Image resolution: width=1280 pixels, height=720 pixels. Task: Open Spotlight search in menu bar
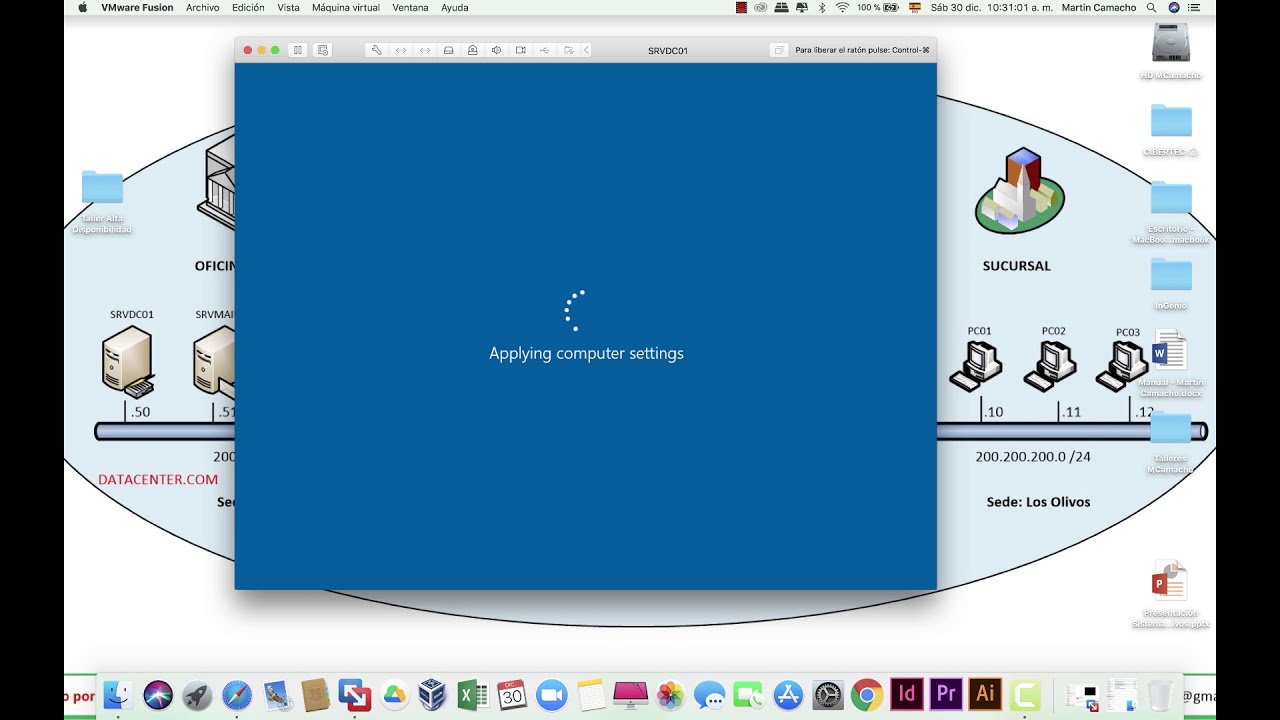(1152, 7)
